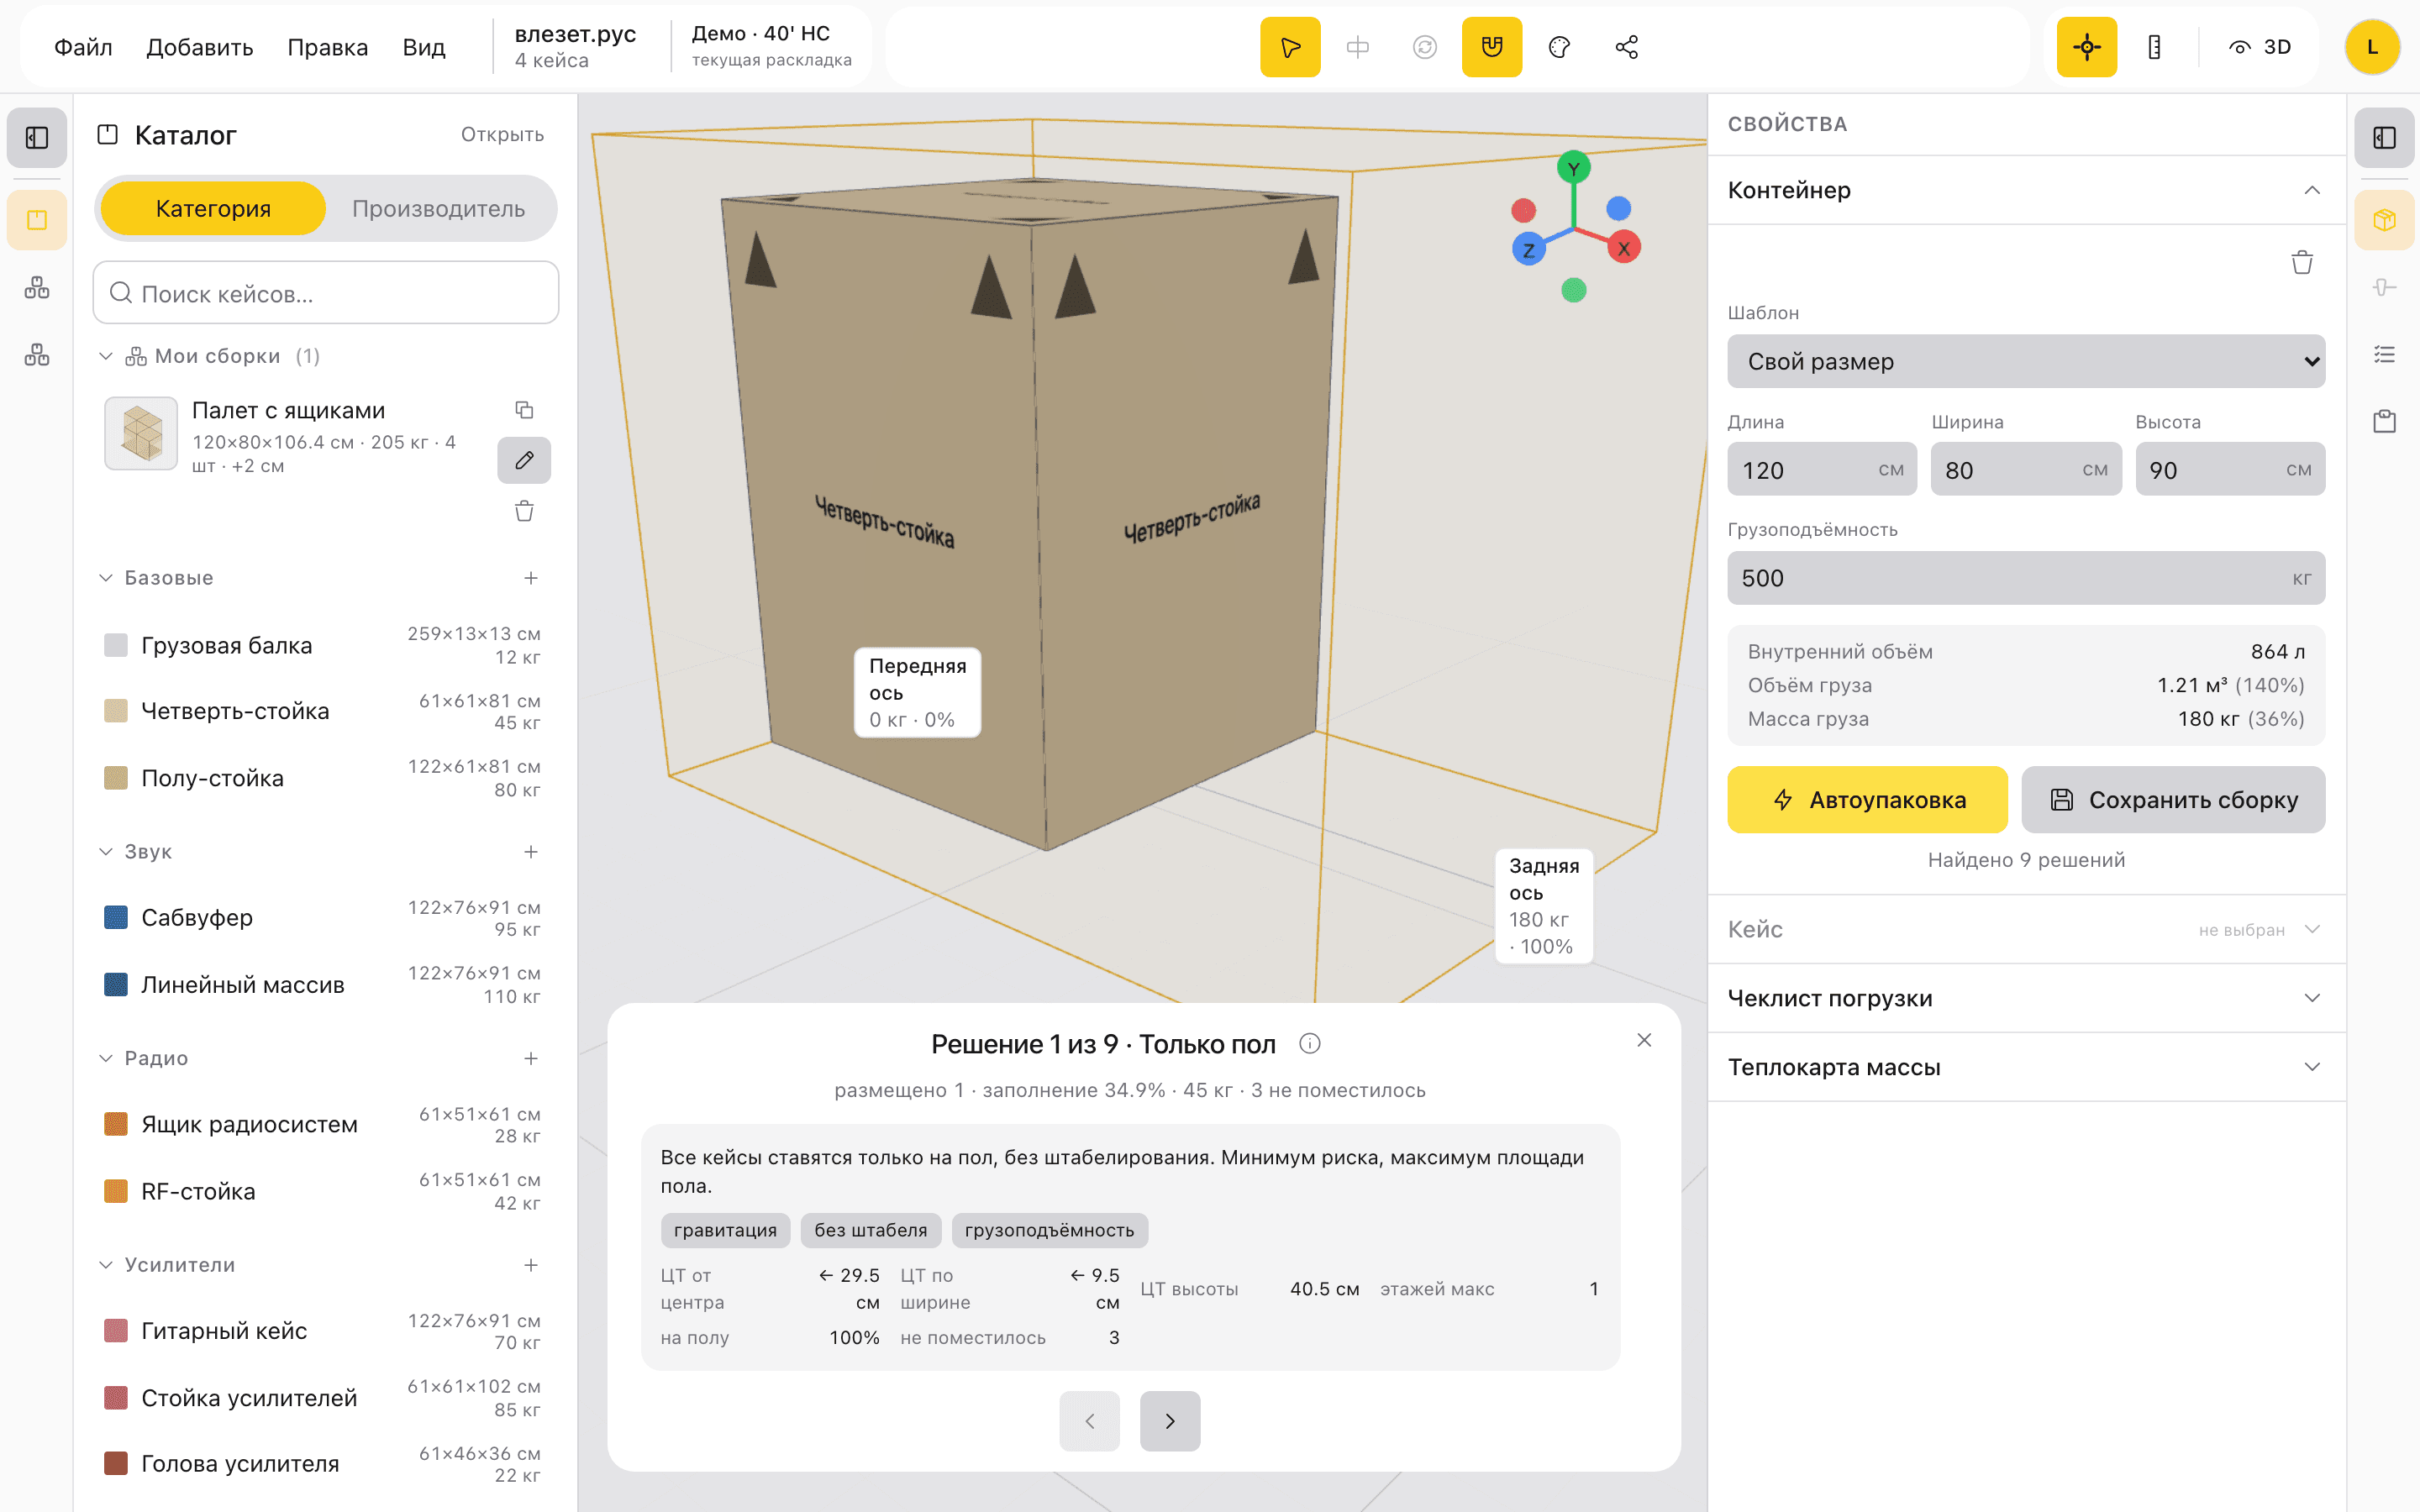Add a case to the Радио category
This screenshot has height=1512, width=2420.
click(x=531, y=1058)
